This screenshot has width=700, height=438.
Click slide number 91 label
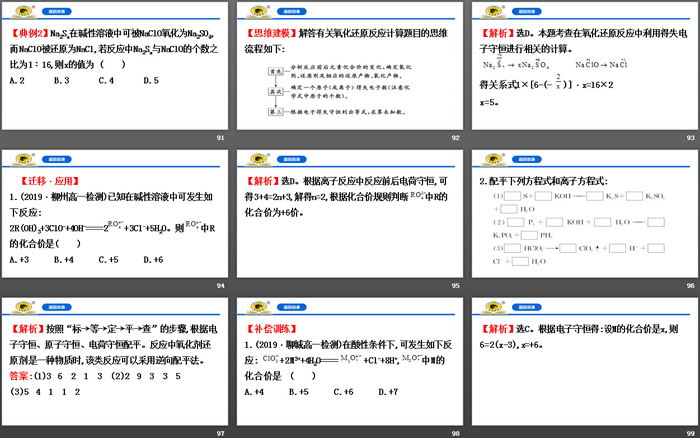pyautogui.click(x=221, y=138)
